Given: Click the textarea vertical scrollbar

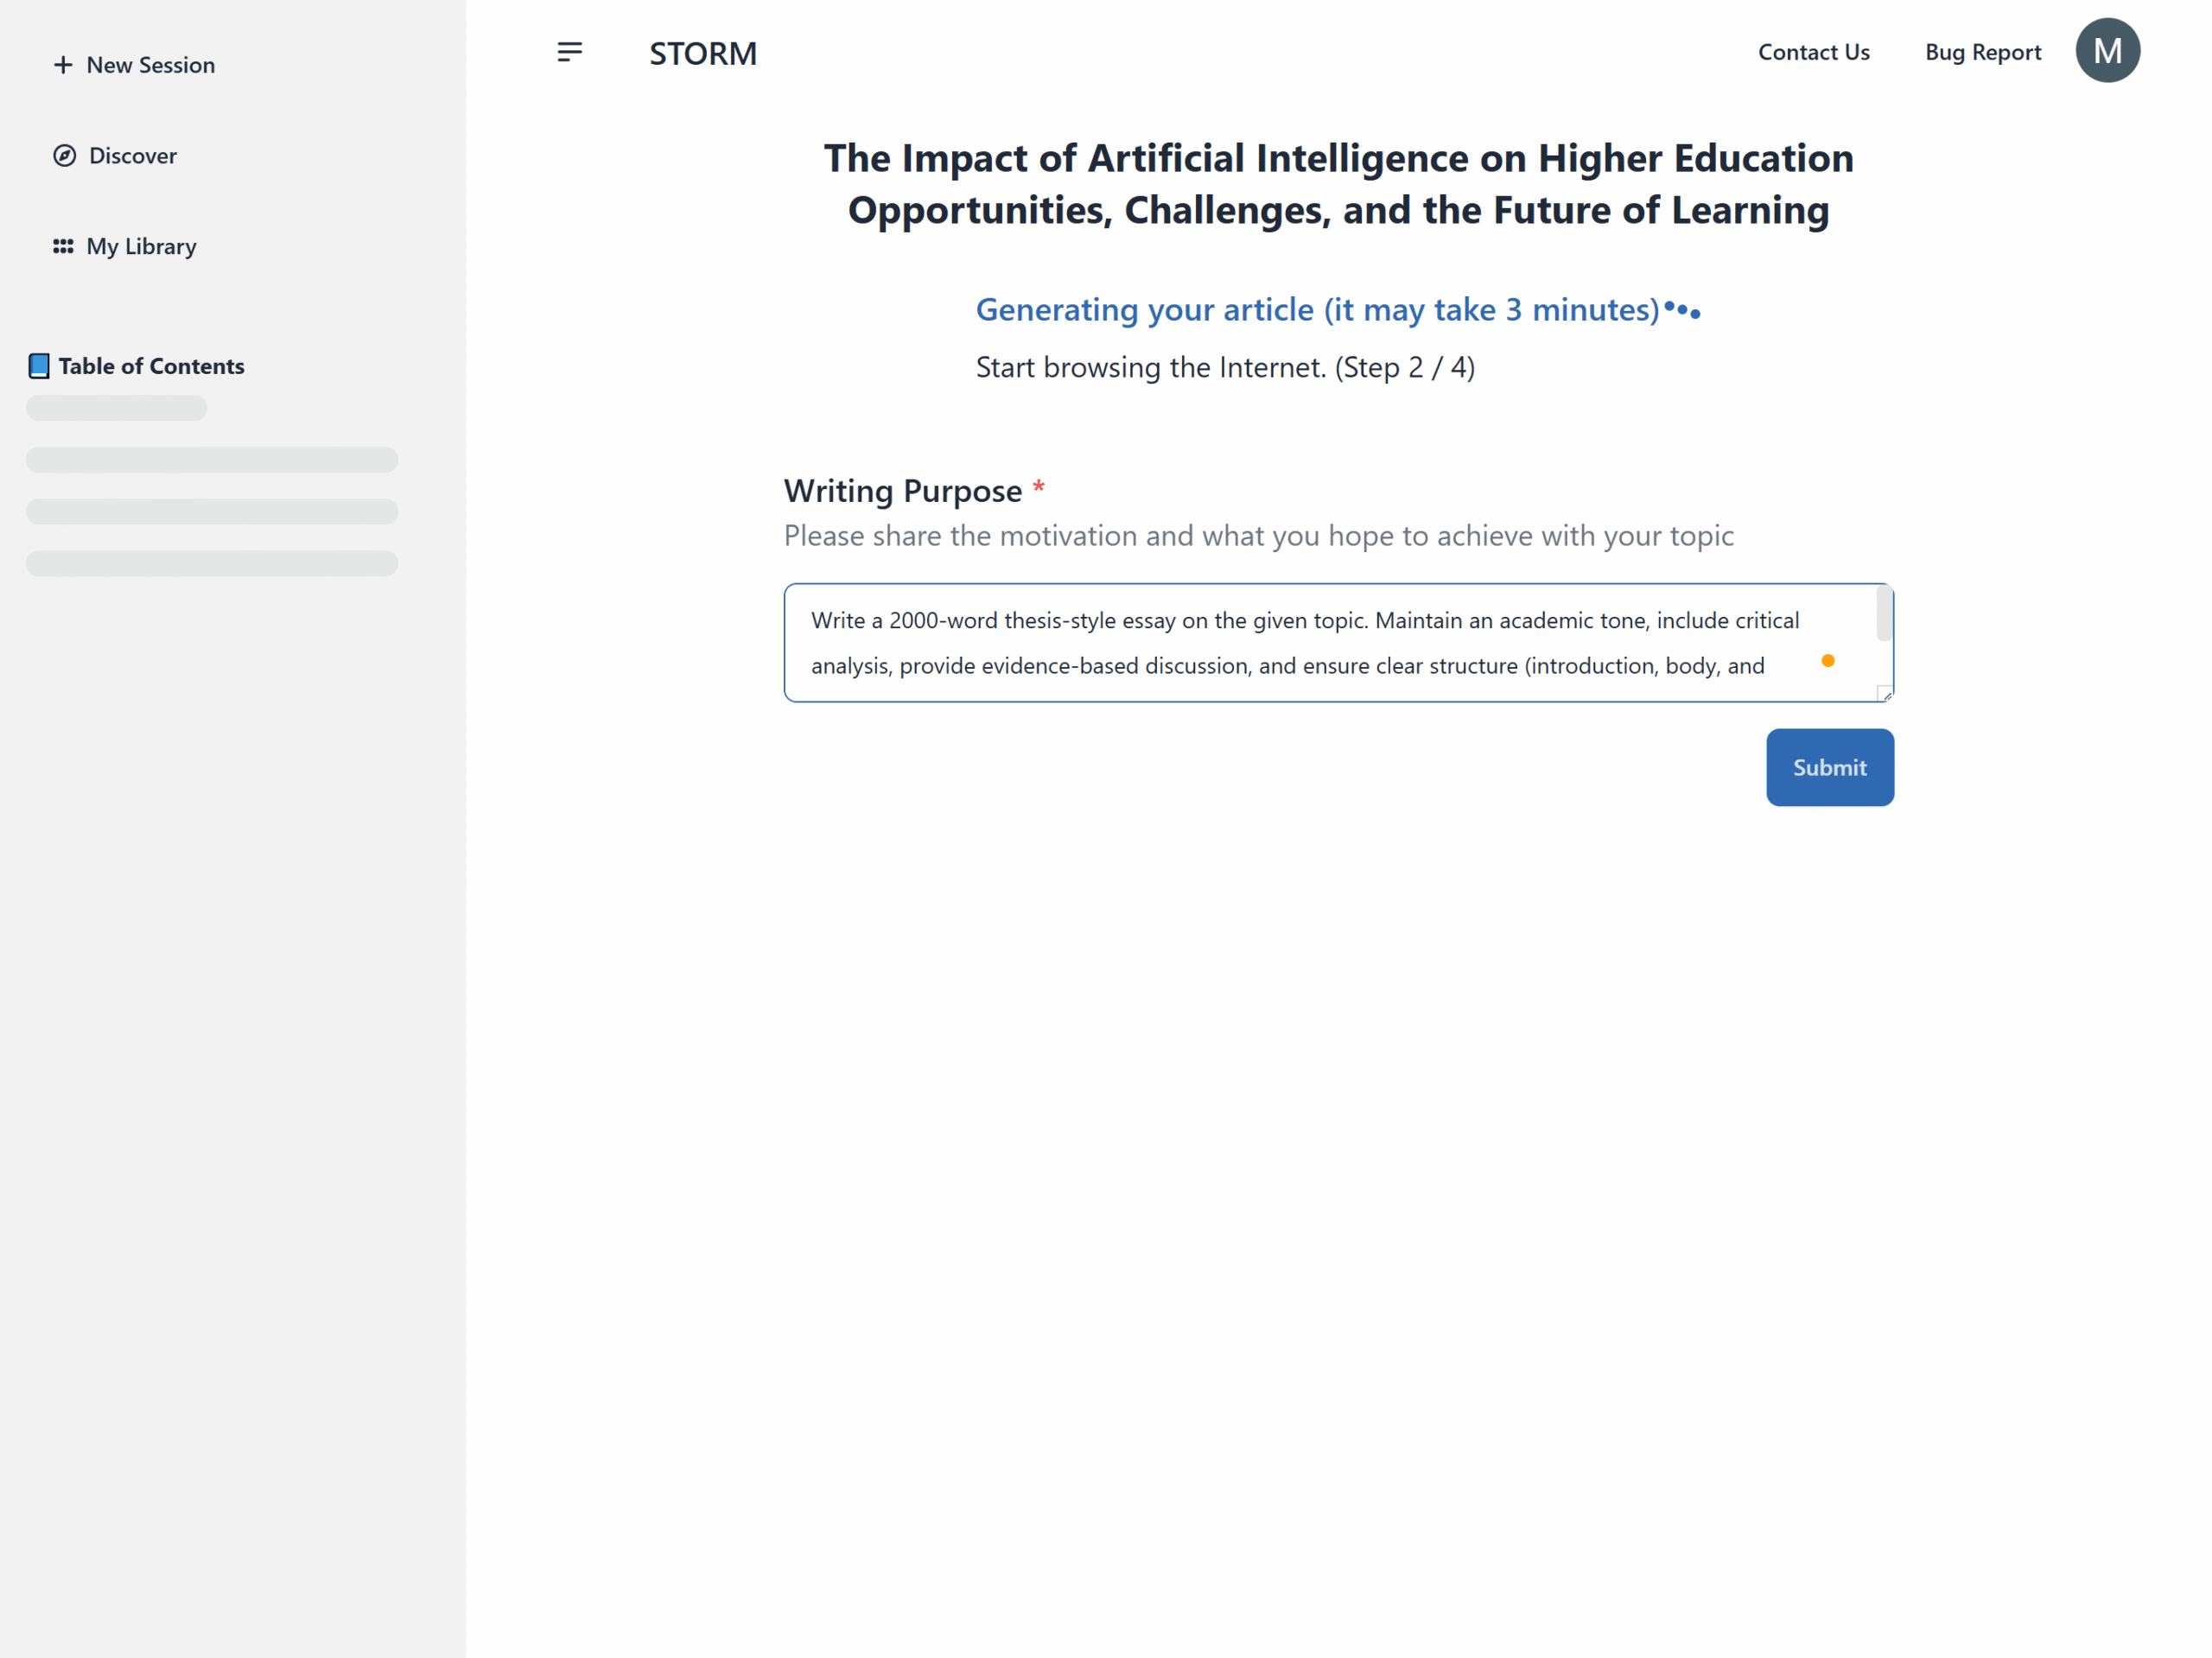Looking at the screenshot, I should (x=1884, y=614).
